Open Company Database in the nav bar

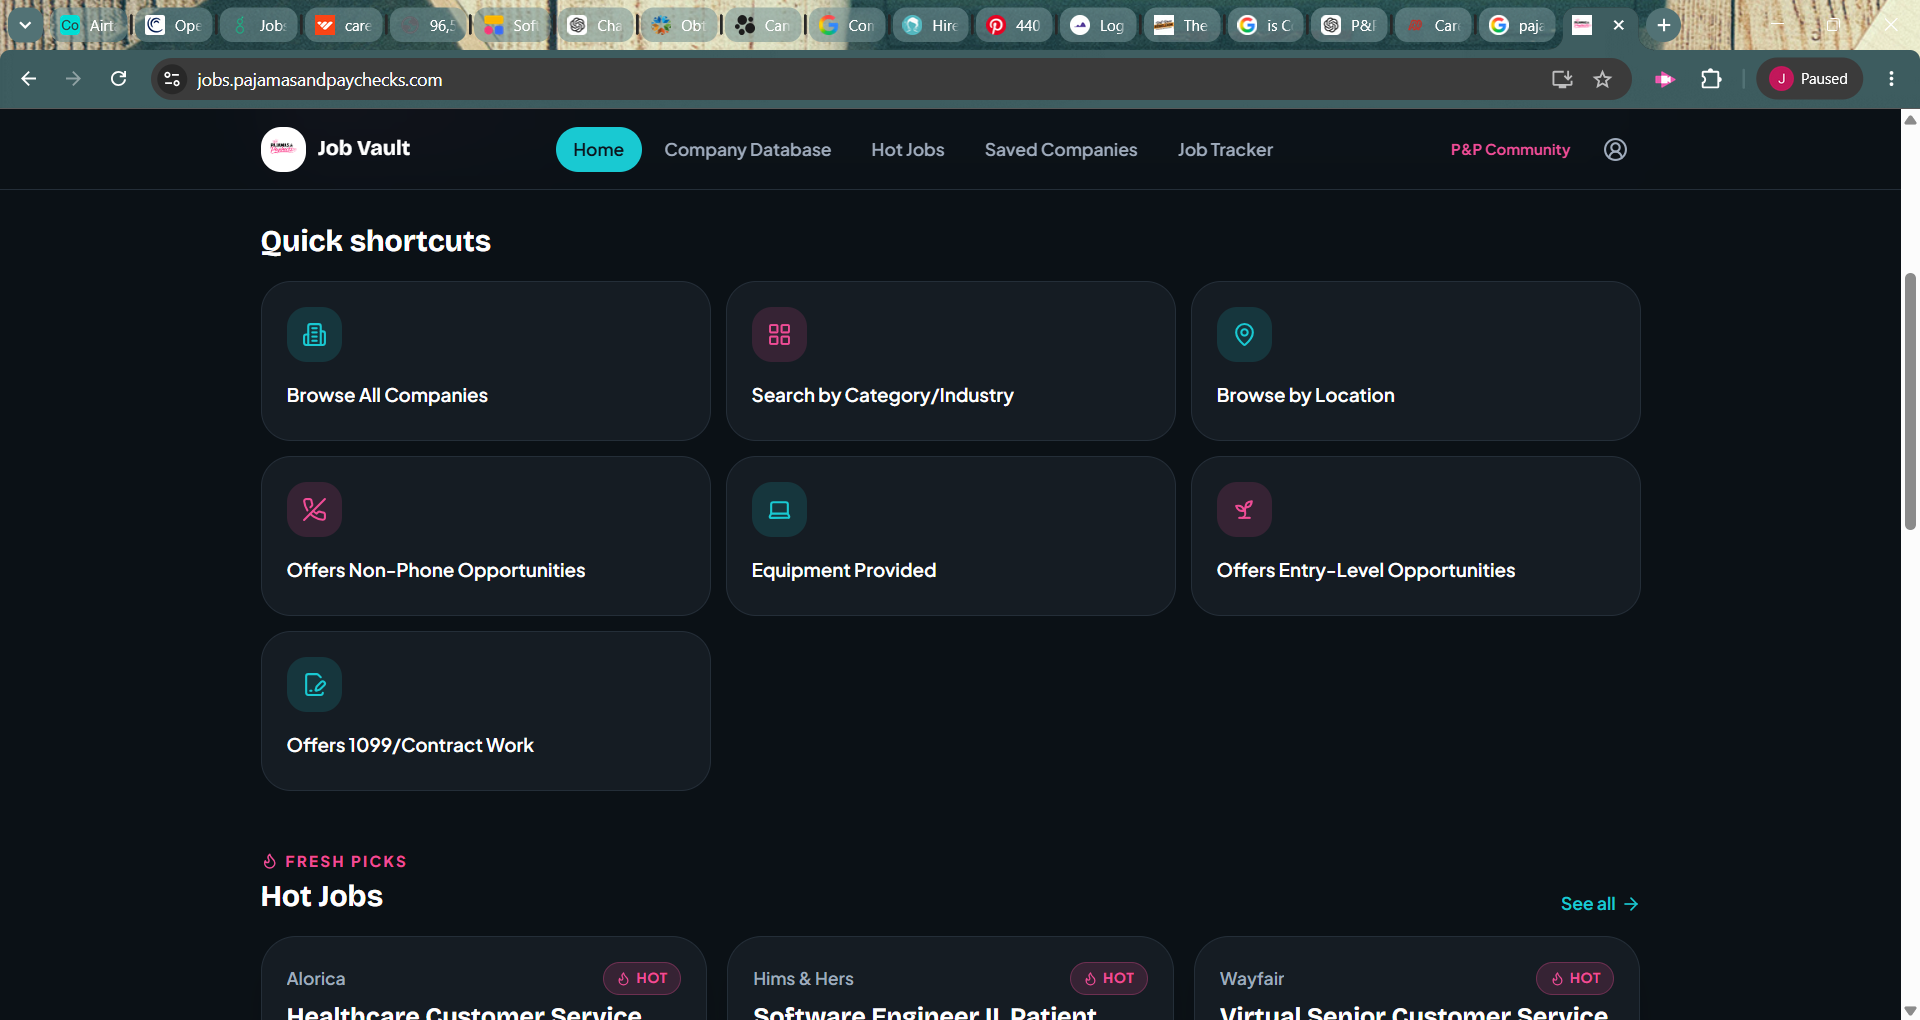747,149
